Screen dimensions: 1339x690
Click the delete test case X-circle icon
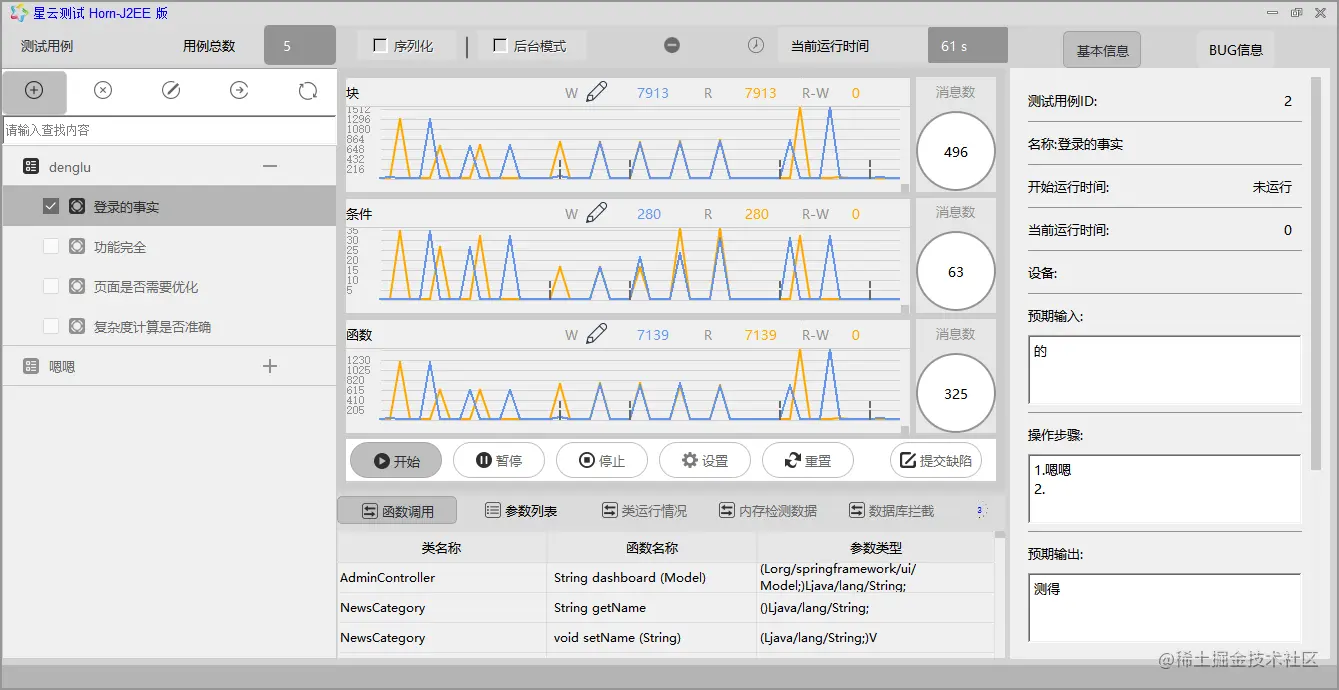(103, 91)
